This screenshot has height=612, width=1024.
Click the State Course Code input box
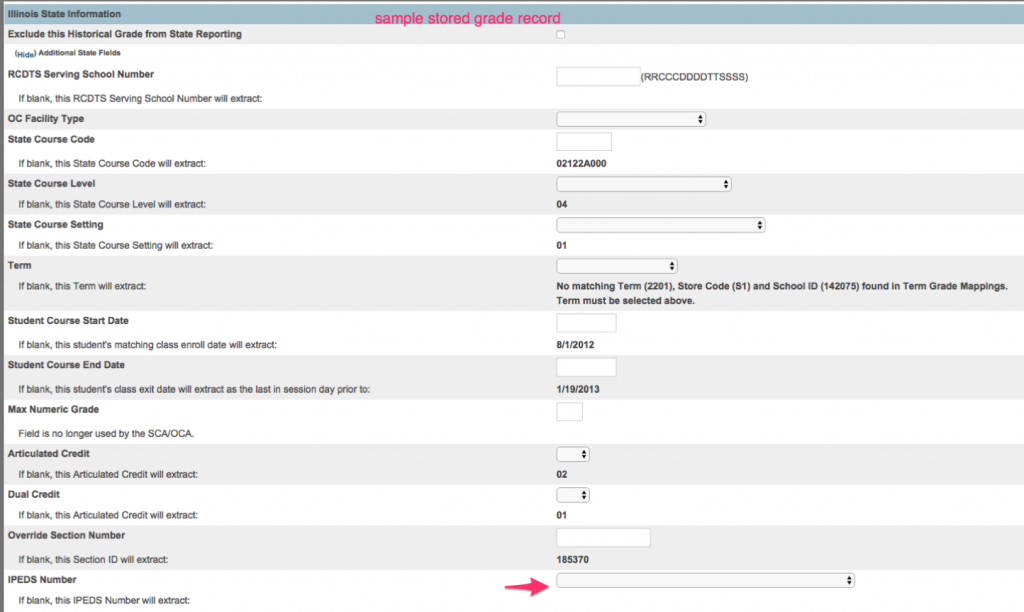tap(584, 142)
